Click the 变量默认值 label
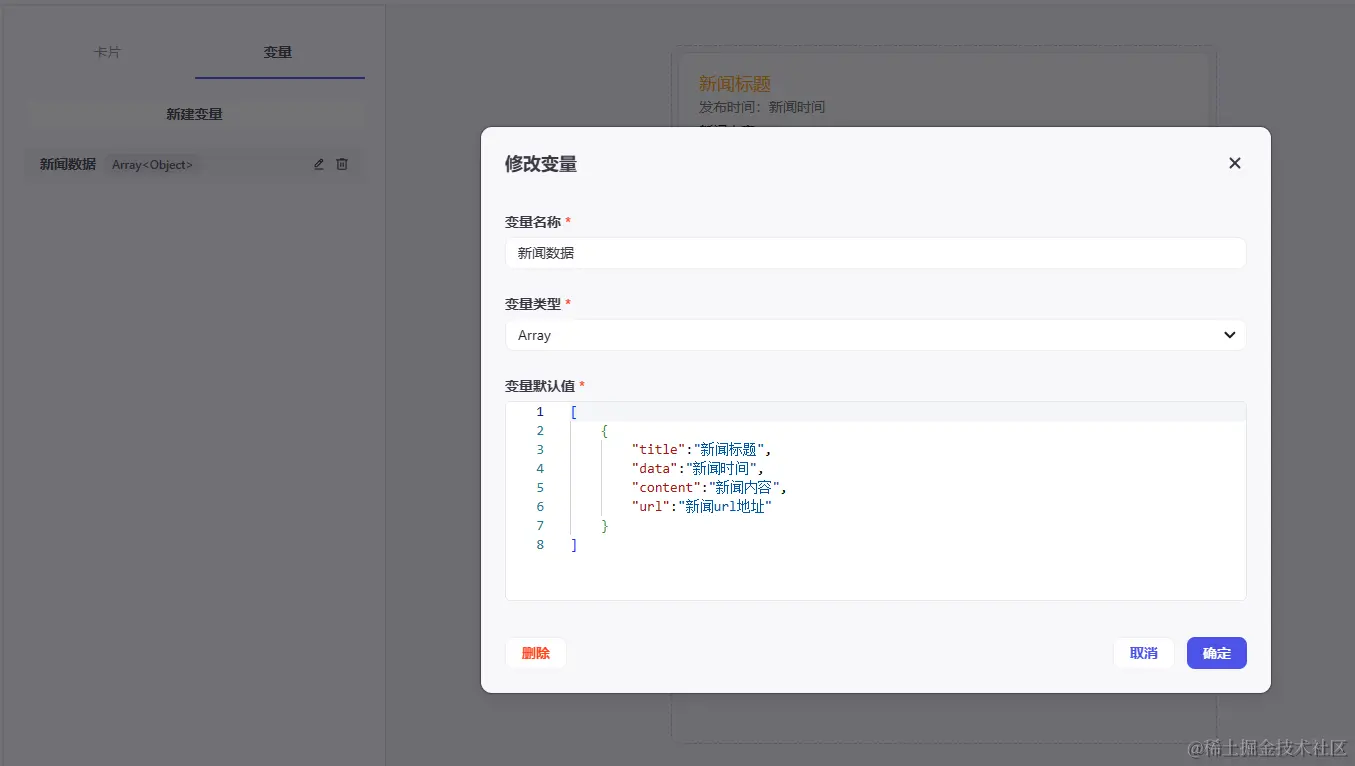This screenshot has height=766, width=1355. 540,385
